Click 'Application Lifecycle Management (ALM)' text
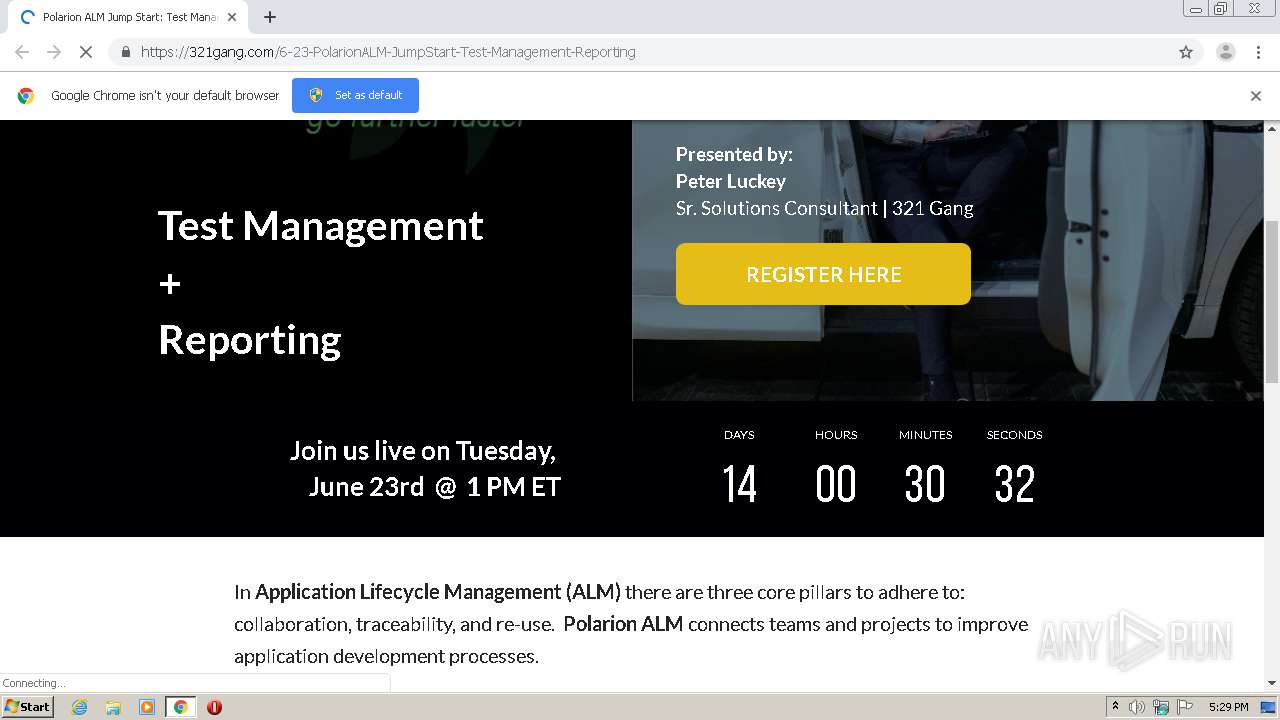 438,592
